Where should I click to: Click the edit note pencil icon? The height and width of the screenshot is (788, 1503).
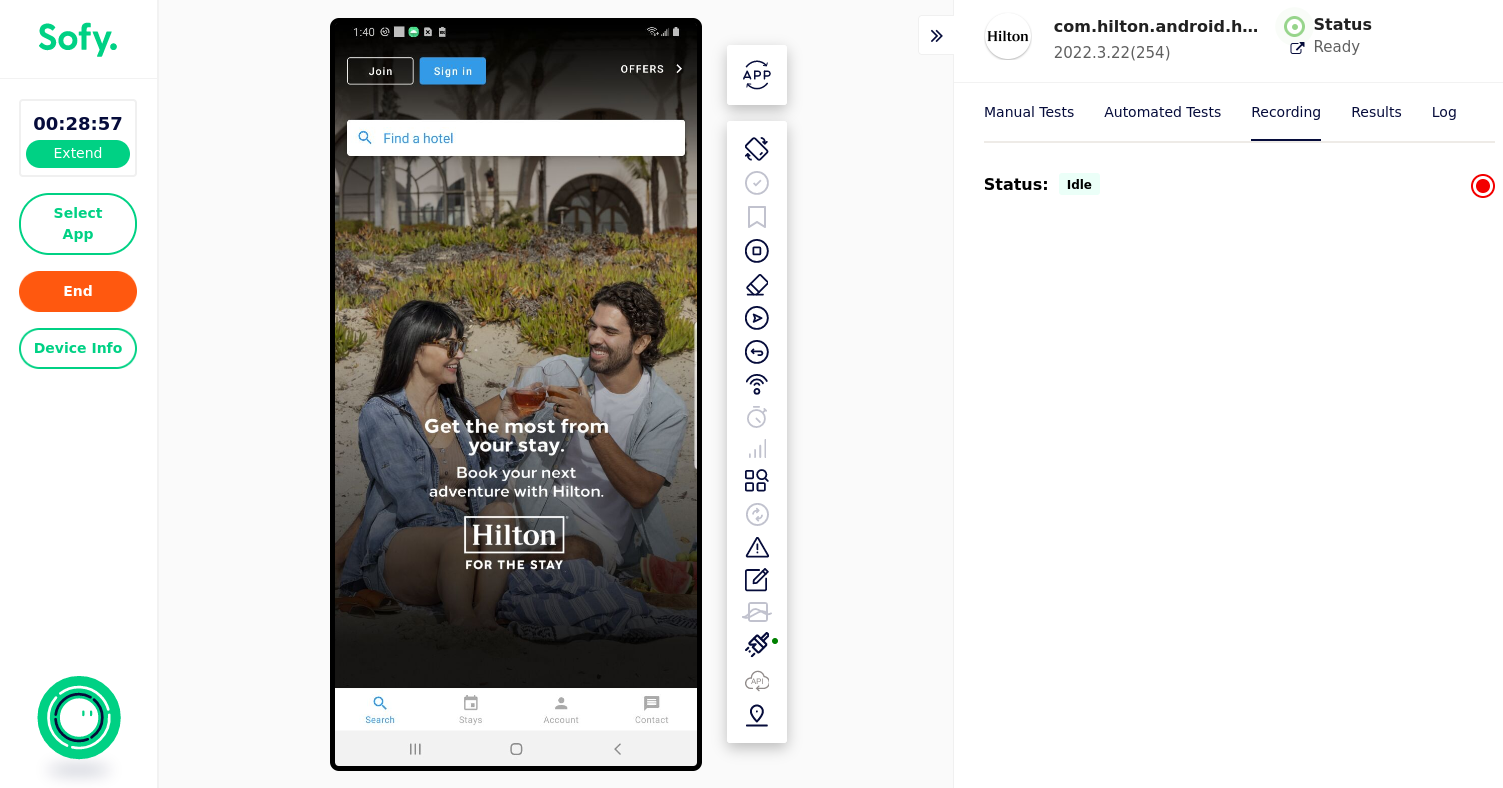click(x=757, y=579)
